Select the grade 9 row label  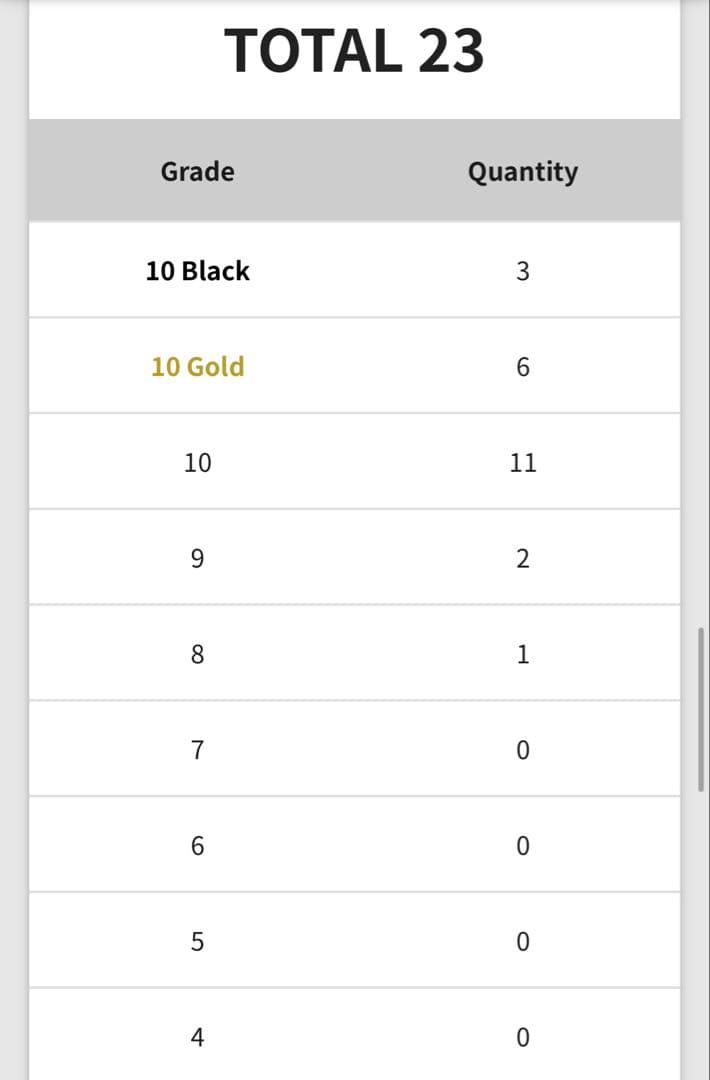tap(197, 558)
